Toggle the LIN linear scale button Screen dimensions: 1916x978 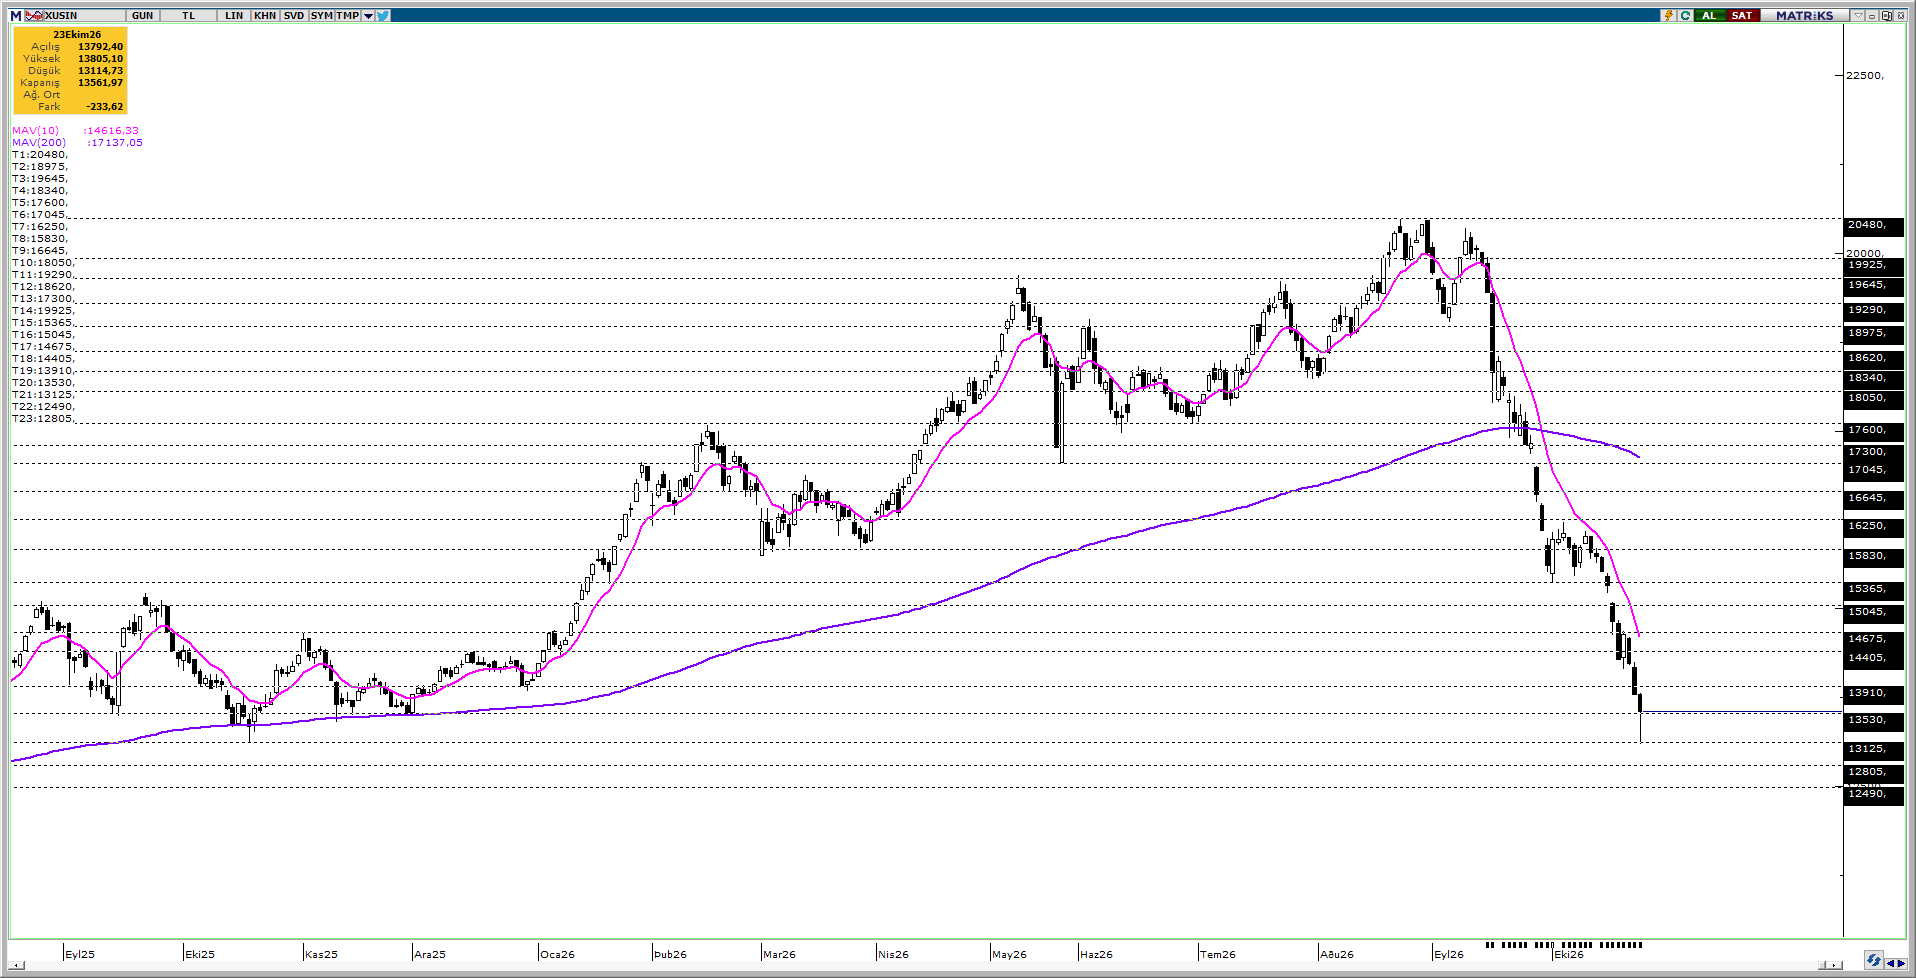coord(234,15)
